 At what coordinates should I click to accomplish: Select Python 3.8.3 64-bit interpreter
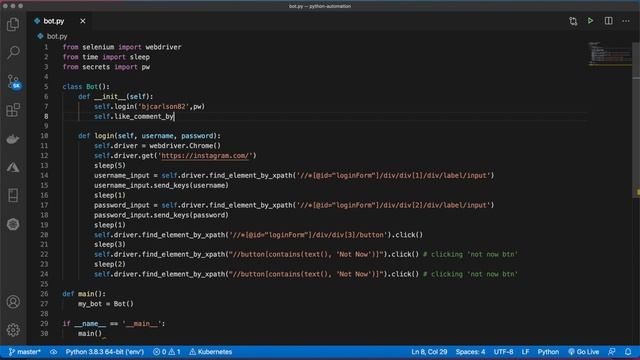[104, 352]
